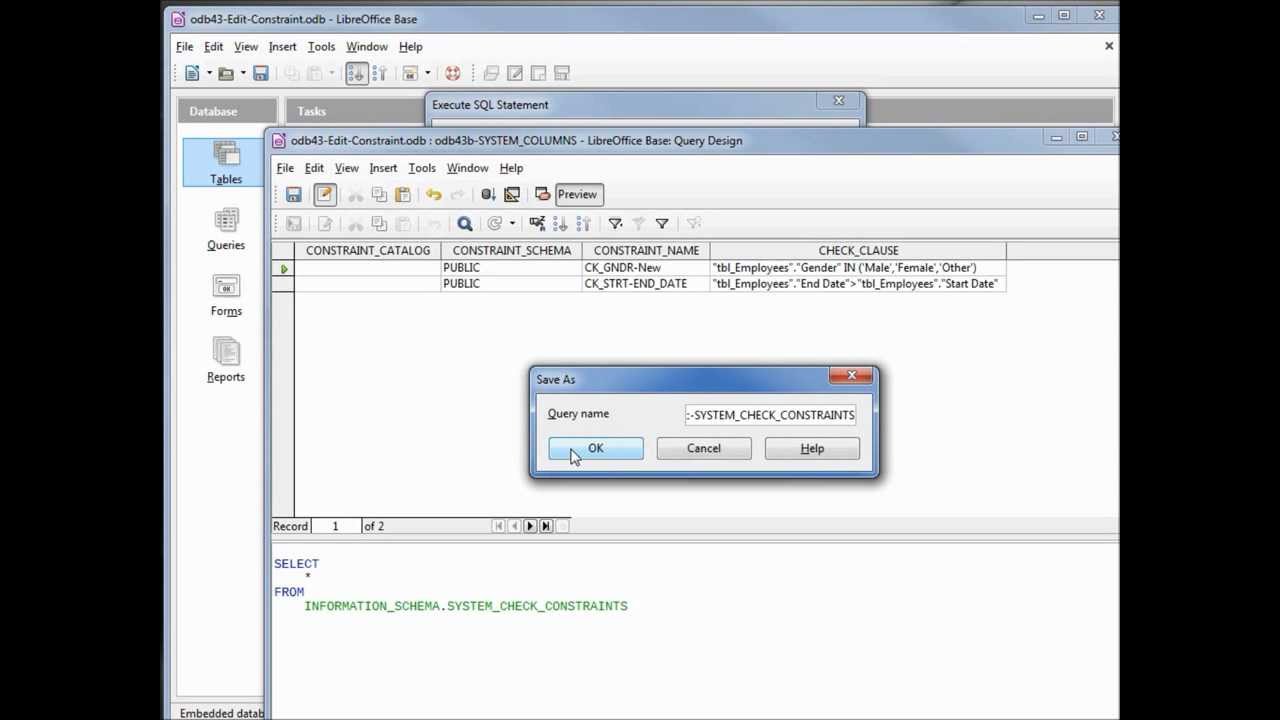Select Queries in the Database sidebar

[x=225, y=229]
